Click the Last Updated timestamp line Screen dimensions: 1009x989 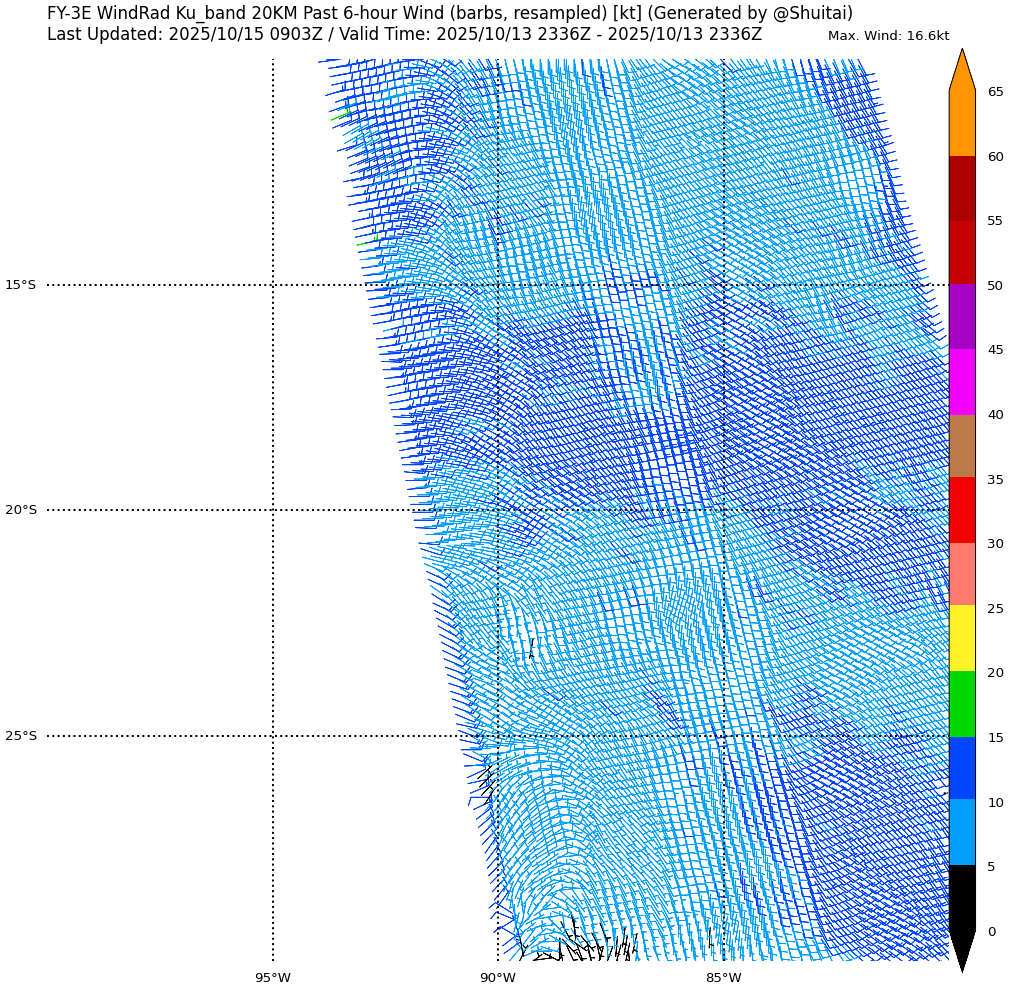click(x=404, y=35)
